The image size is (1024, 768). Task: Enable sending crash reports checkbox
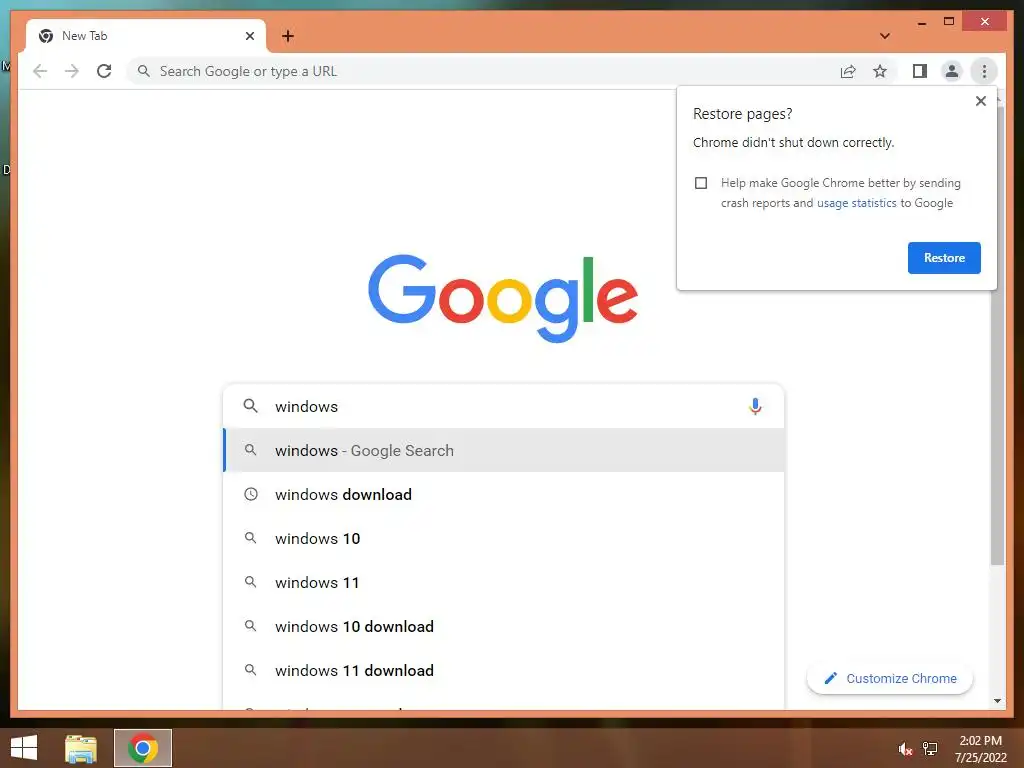pos(701,183)
